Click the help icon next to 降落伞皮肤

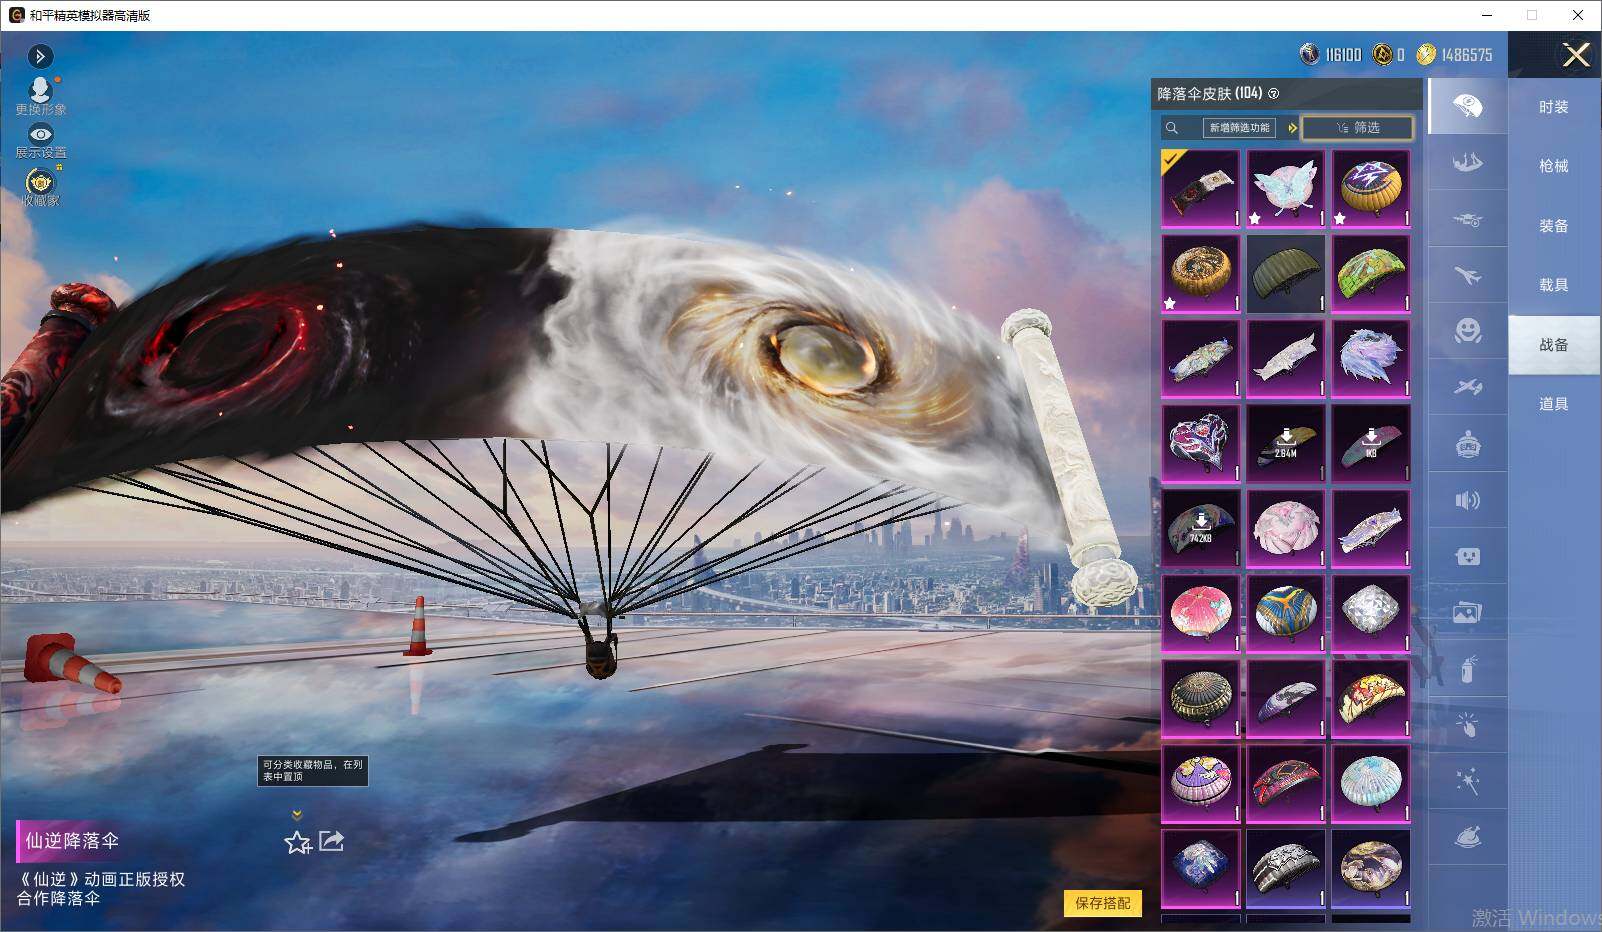click(x=1273, y=94)
